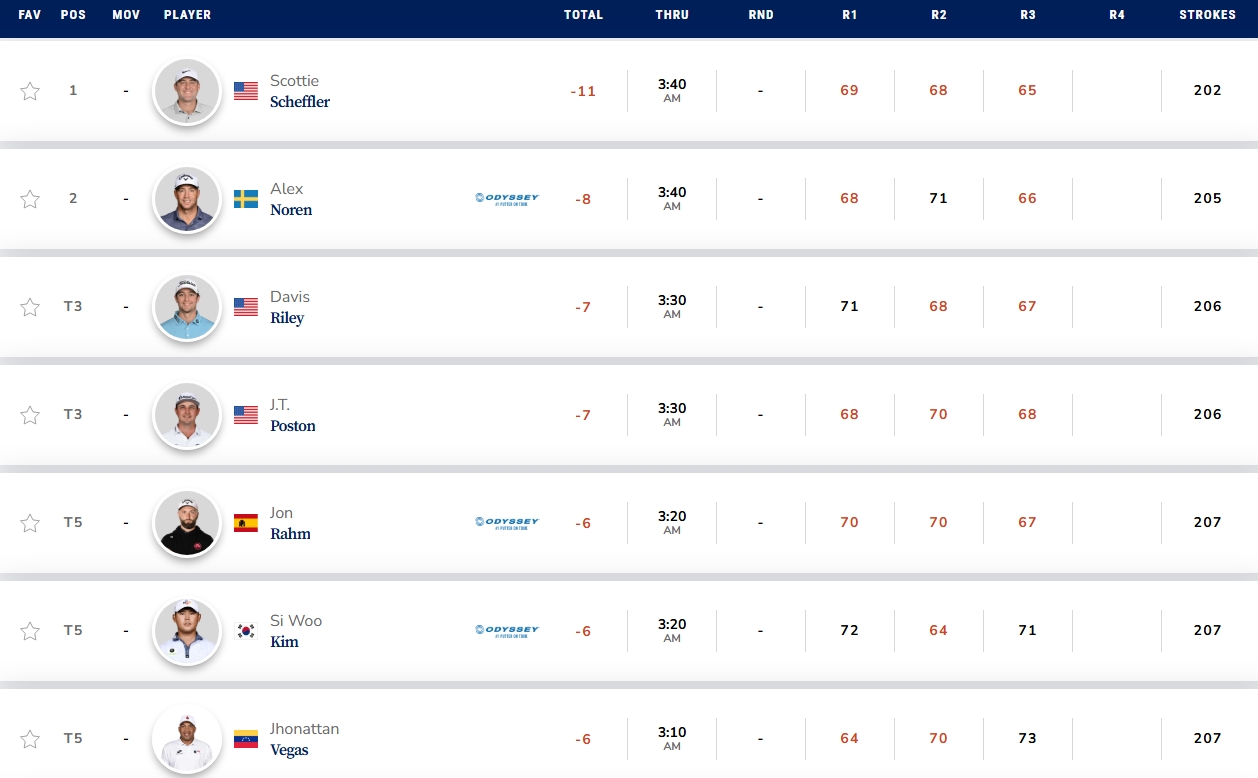Sort the leaderboard by the TOTAL column header
The height and width of the screenshot is (778, 1258).
pyautogui.click(x=583, y=15)
